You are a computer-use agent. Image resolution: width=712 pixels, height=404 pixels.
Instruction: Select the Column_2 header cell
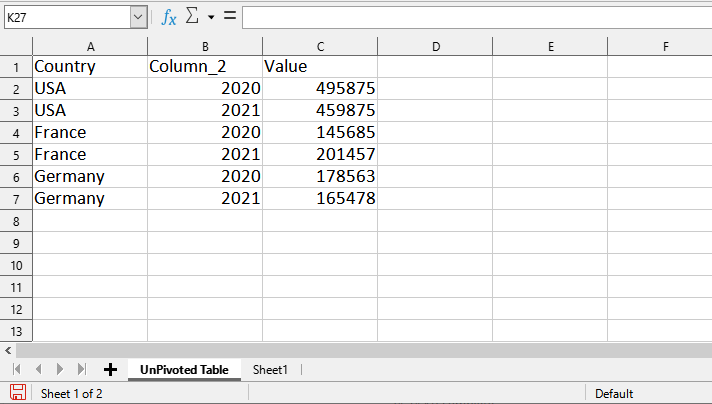pos(205,67)
